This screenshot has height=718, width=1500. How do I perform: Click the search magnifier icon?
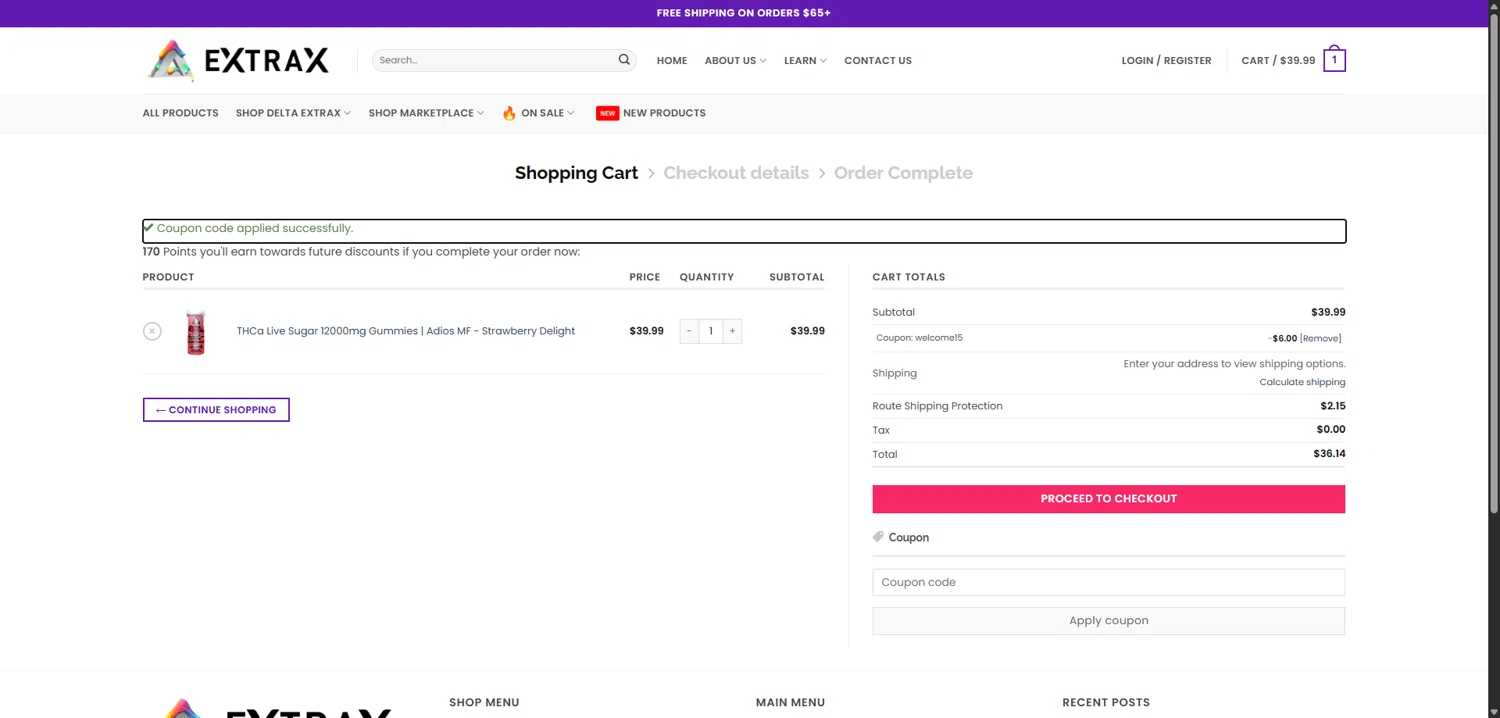pos(624,60)
